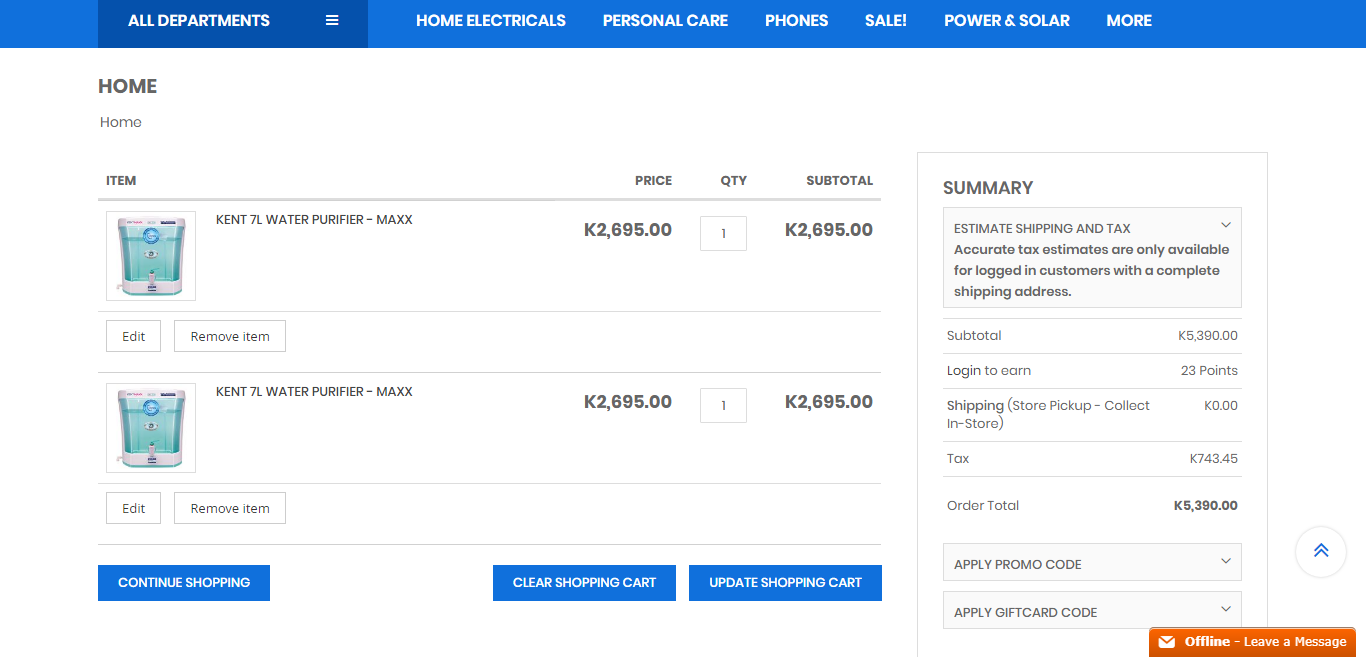
Task: Expand the Estimate Shipping and Tax section chevron
Action: (1226, 225)
